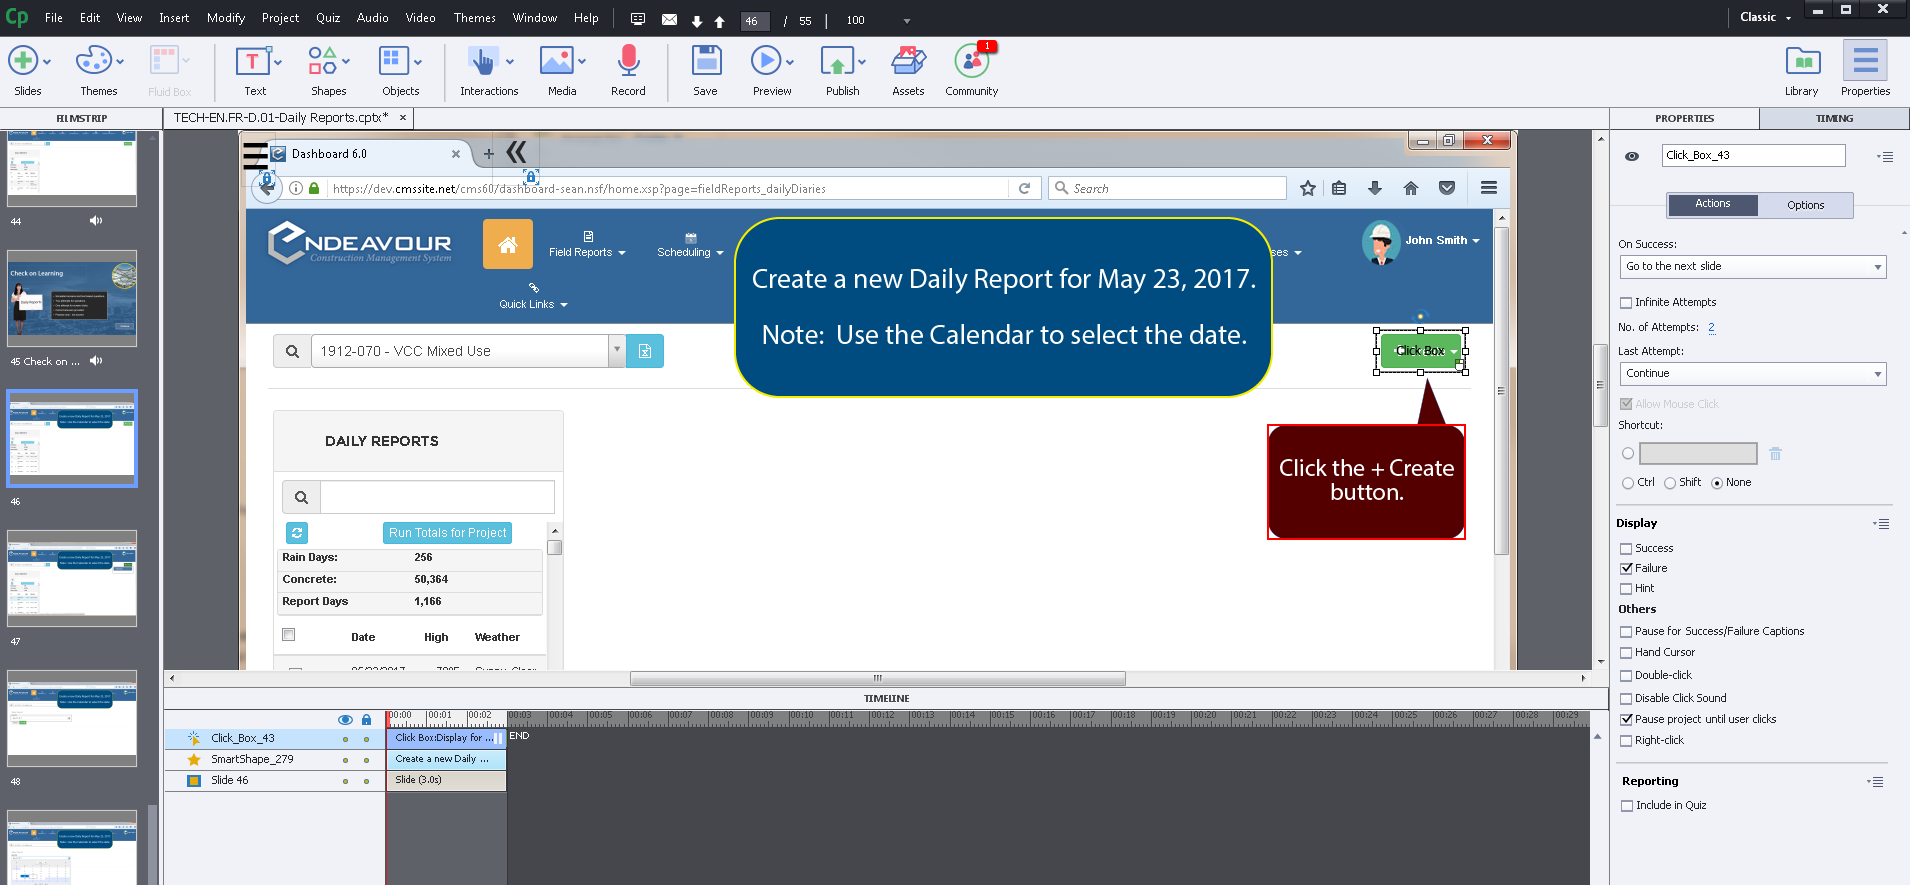Click the Save floppy disk icon
Image resolution: width=1910 pixels, height=885 pixels.
[706, 63]
